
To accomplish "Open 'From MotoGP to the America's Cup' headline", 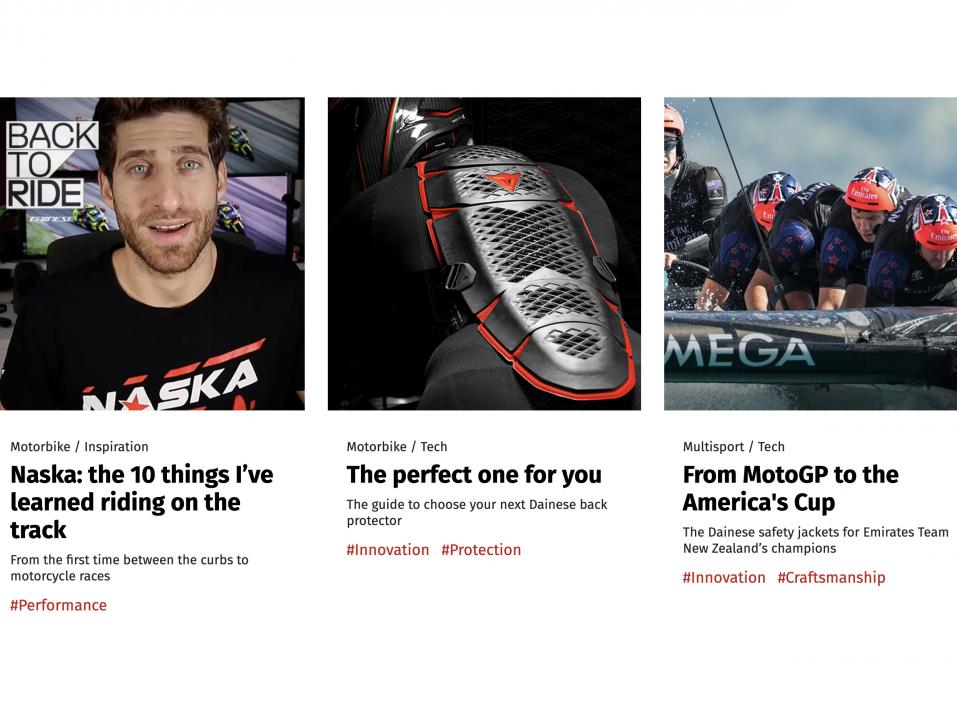I will [790, 488].
